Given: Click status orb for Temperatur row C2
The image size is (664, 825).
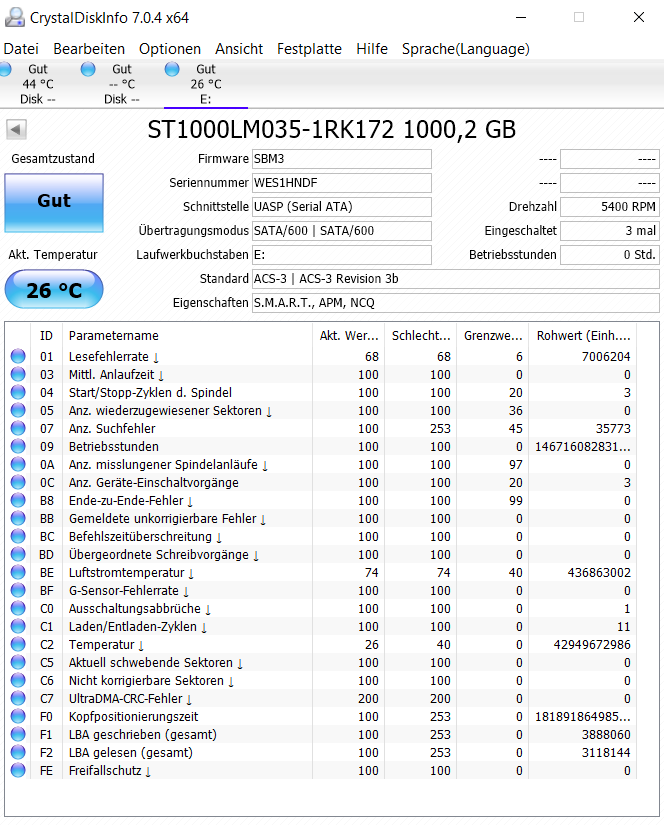Looking at the screenshot, I should (x=18, y=644).
